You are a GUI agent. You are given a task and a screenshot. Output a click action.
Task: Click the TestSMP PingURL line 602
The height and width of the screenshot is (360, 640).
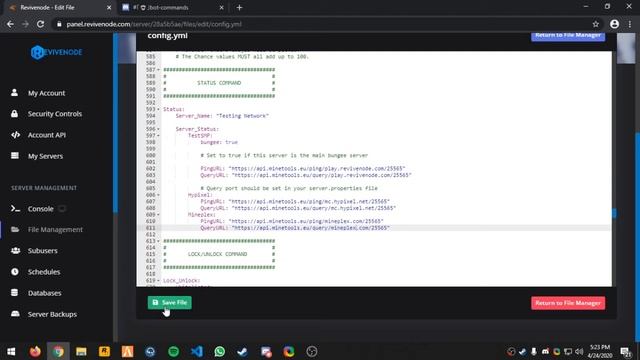pyautogui.click(x=302, y=168)
